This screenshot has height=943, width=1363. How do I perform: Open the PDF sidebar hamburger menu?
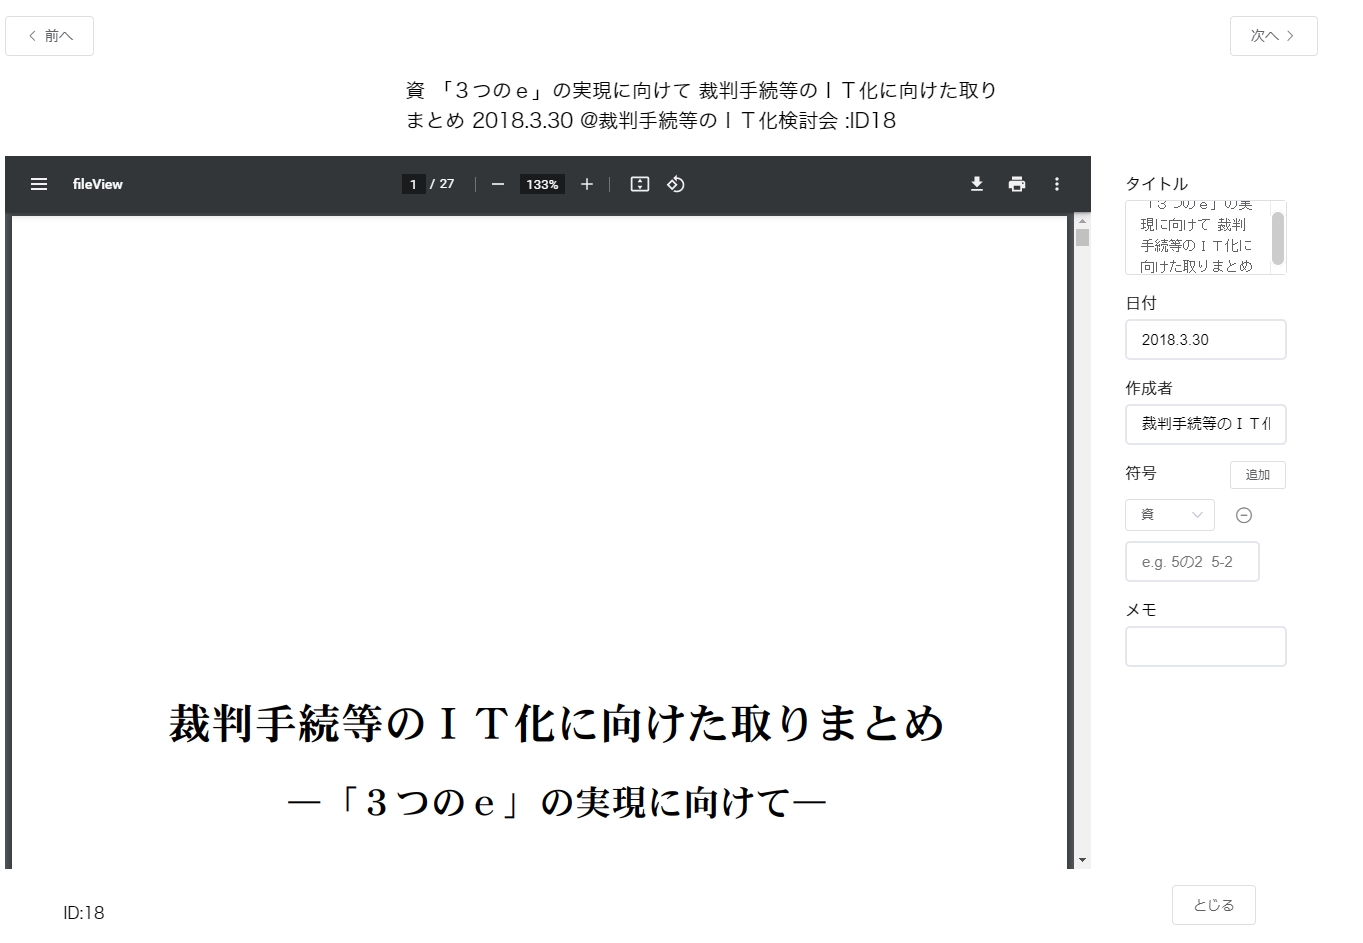[x=39, y=184]
